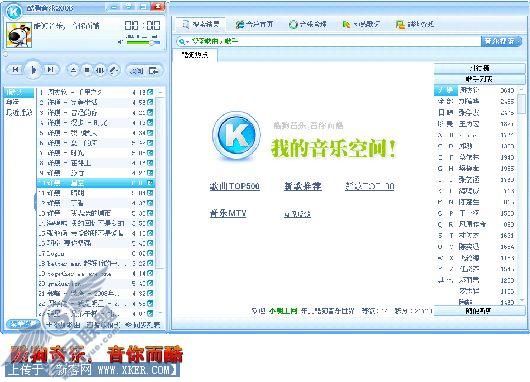Click the blue pill button at the bottom left
Image resolution: width=530 pixels, height=382 pixels.
point(23,324)
